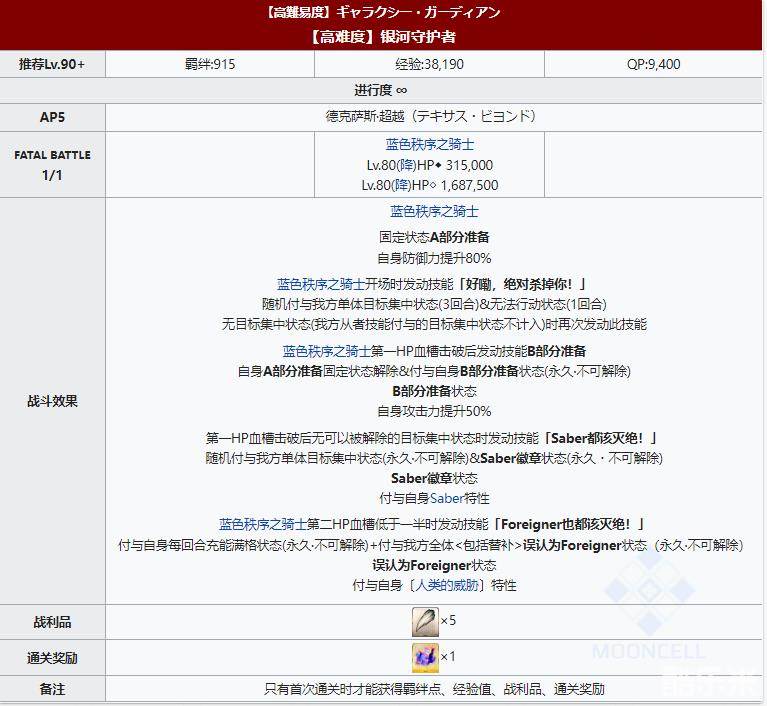Click the 进行度 ∞ row

tap(383, 90)
